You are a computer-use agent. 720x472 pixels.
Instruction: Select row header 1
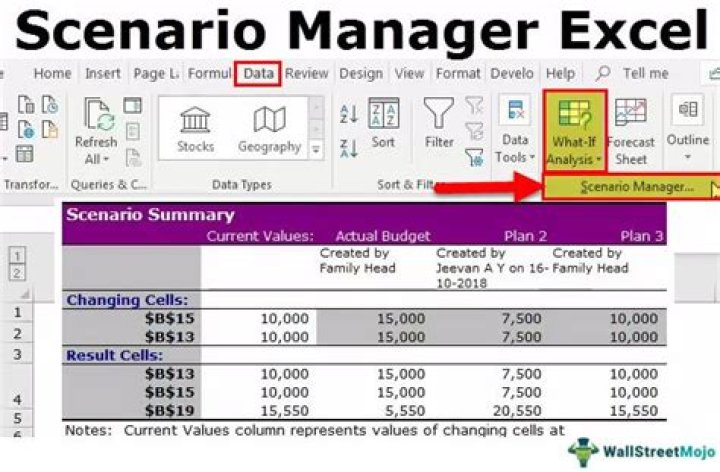pos(17,313)
